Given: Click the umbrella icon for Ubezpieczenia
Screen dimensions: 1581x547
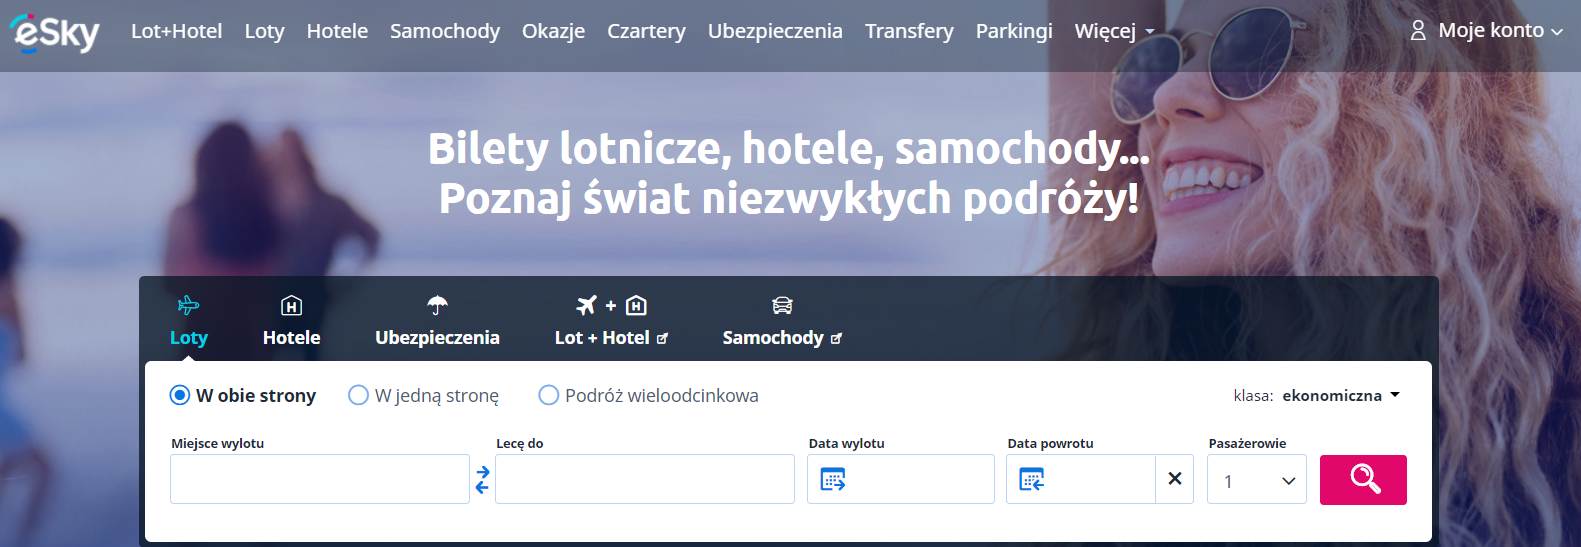Looking at the screenshot, I should tap(437, 306).
